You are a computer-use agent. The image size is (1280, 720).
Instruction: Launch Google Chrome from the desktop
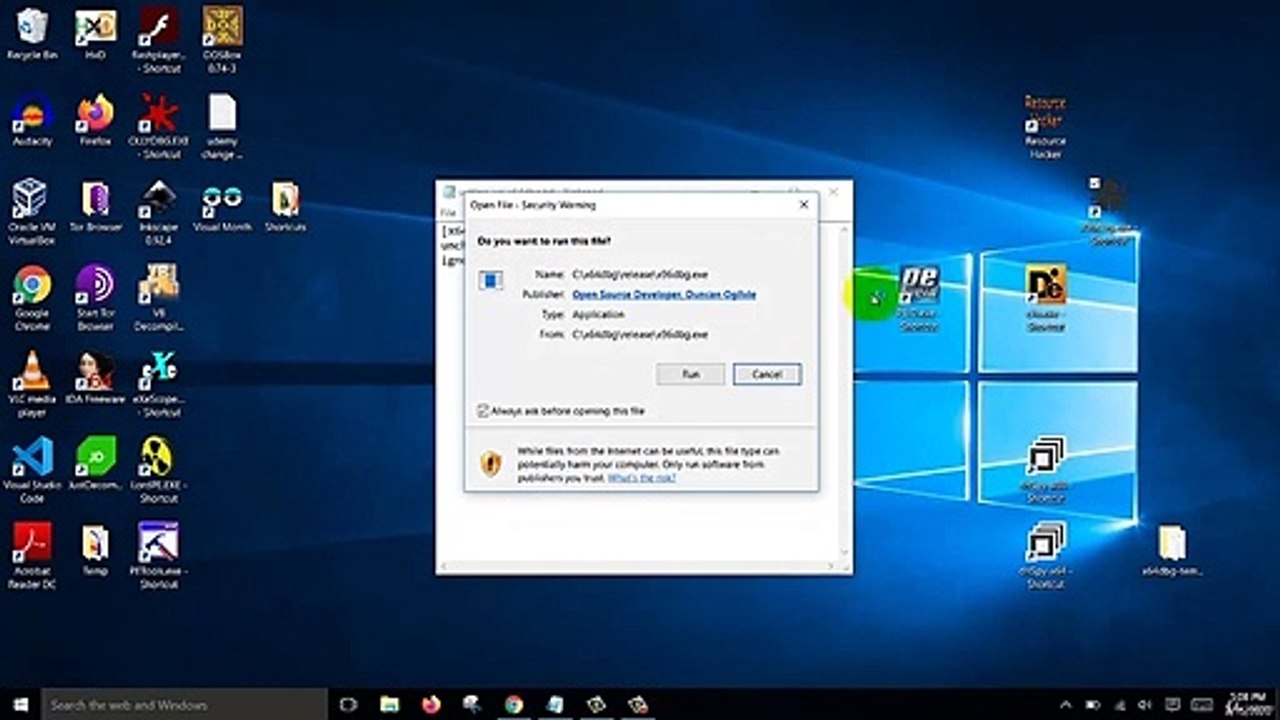tap(32, 298)
